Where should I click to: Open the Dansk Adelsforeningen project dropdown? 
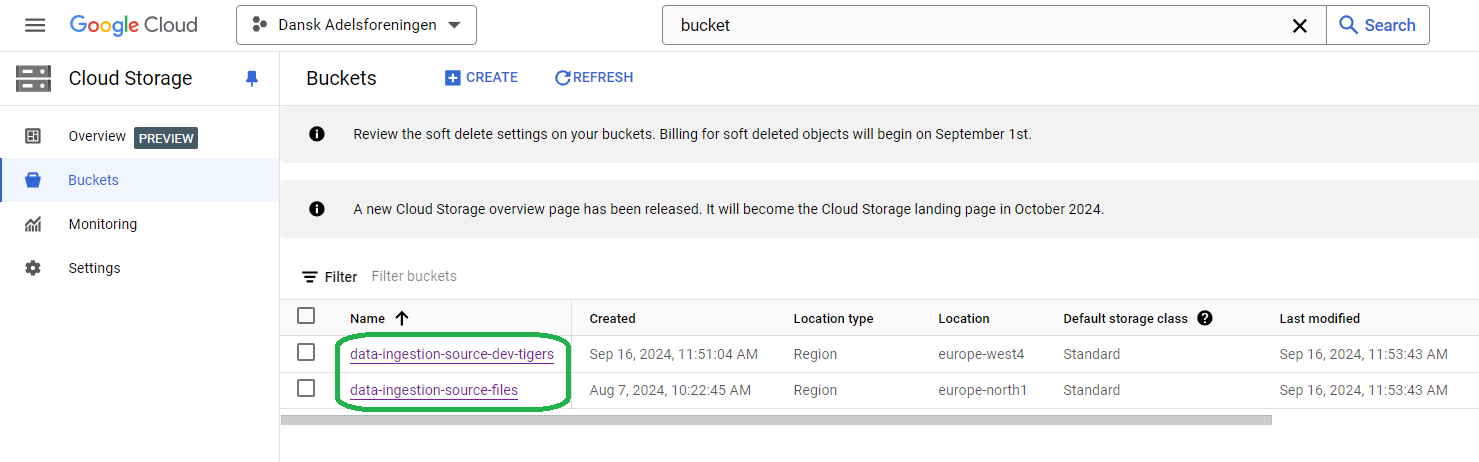click(356, 25)
